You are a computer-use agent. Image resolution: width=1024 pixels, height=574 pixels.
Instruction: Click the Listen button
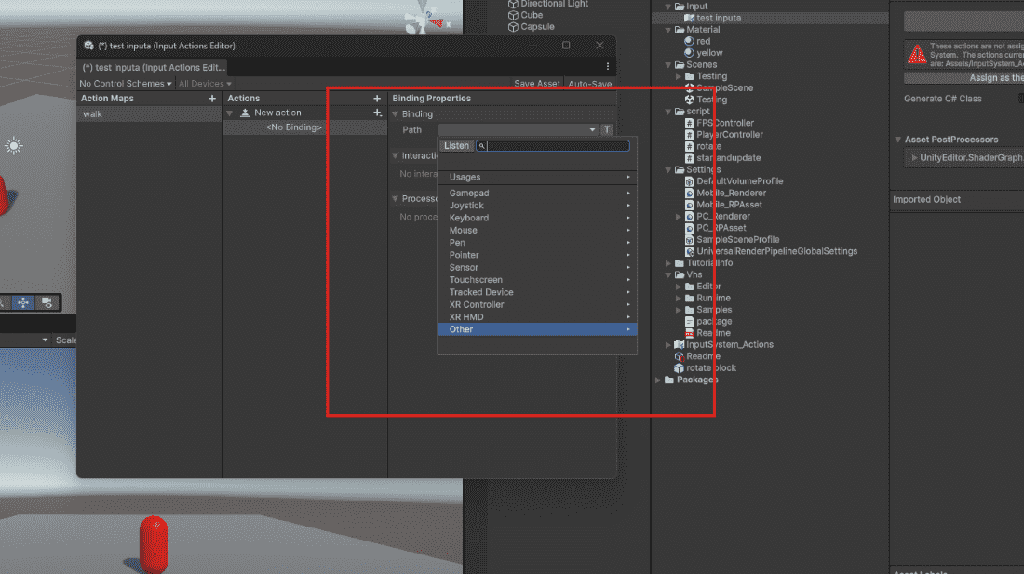click(x=456, y=146)
